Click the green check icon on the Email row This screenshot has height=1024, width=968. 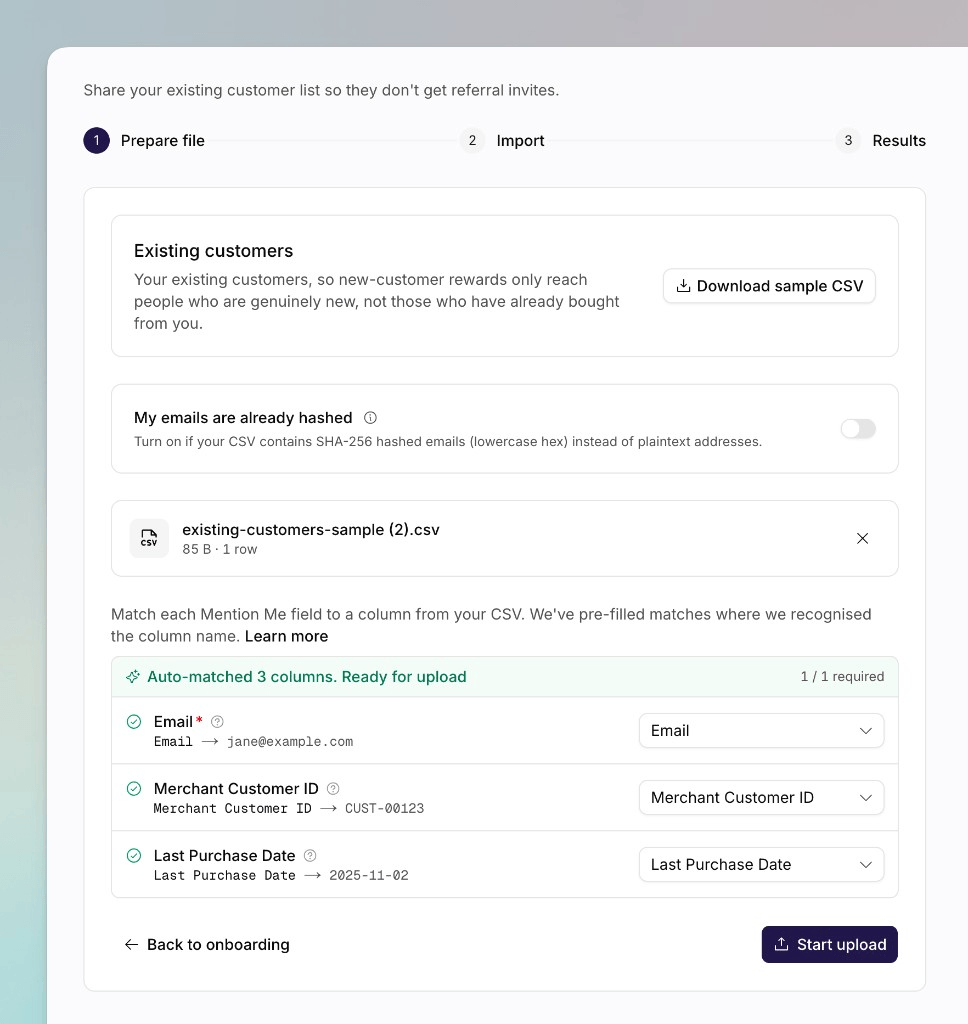(134, 722)
